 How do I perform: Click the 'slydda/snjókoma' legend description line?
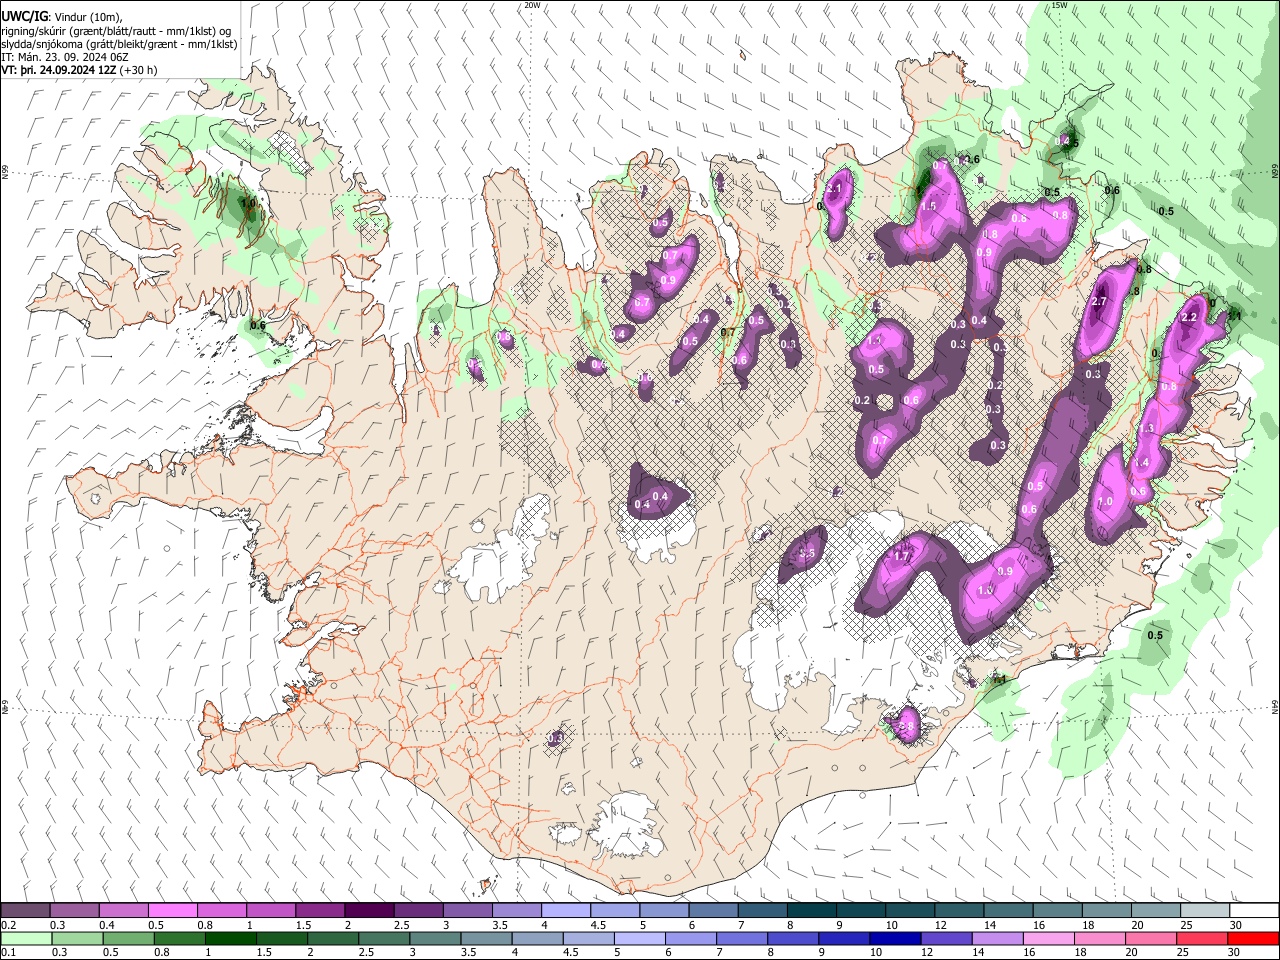click(119, 44)
